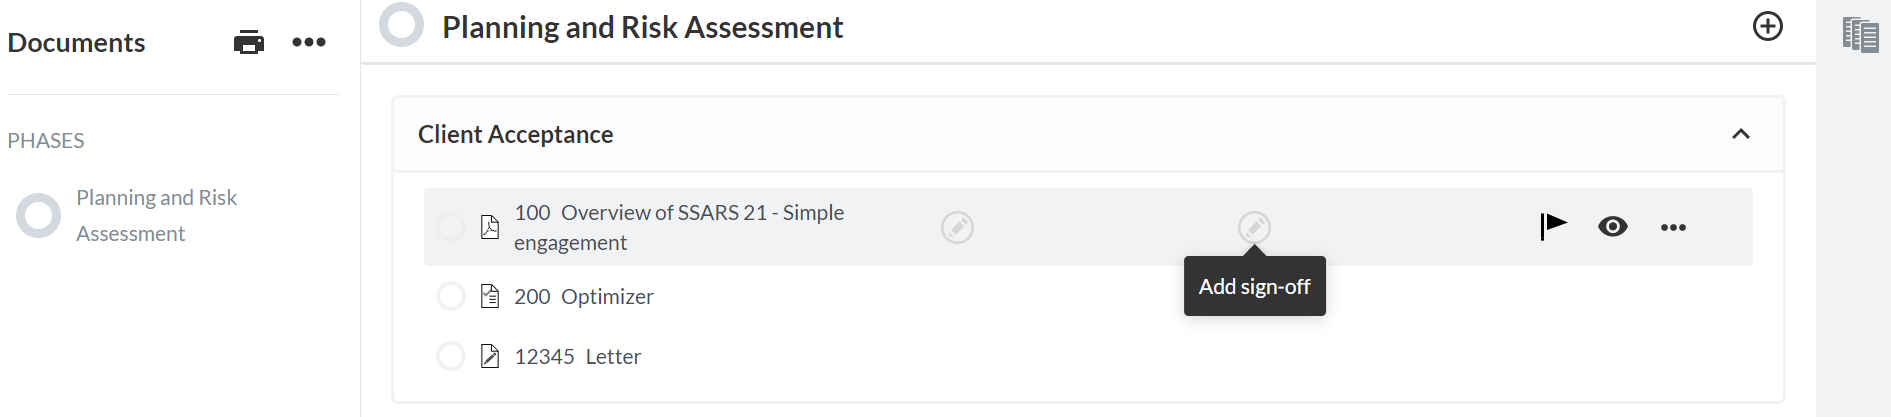The image size is (1891, 417).
Task: Open Documents panel more options menu
Action: pyautogui.click(x=309, y=42)
